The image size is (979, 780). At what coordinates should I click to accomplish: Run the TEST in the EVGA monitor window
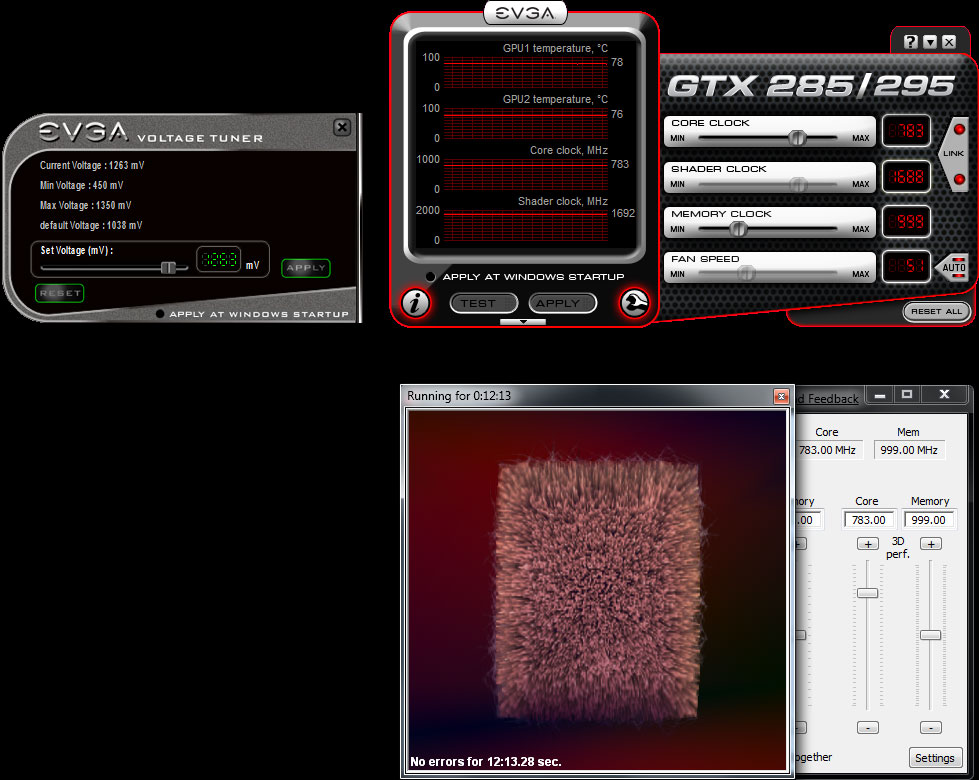[483, 302]
